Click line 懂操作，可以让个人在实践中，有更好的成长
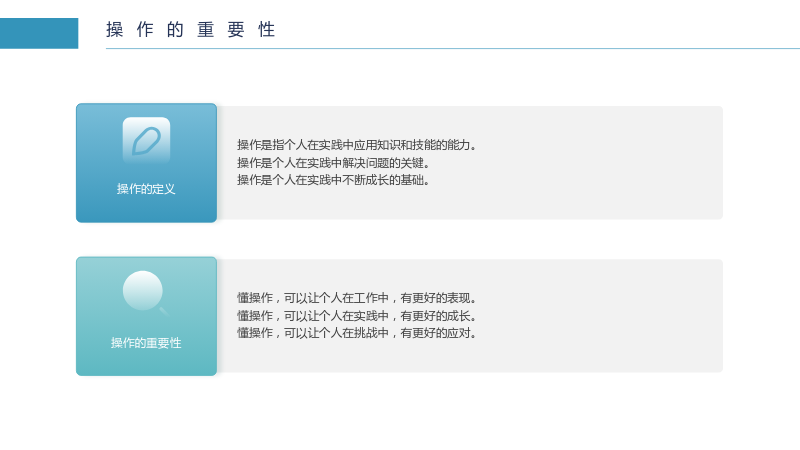Image resolution: width=800 pixels, height=450 pixels. 357,316
